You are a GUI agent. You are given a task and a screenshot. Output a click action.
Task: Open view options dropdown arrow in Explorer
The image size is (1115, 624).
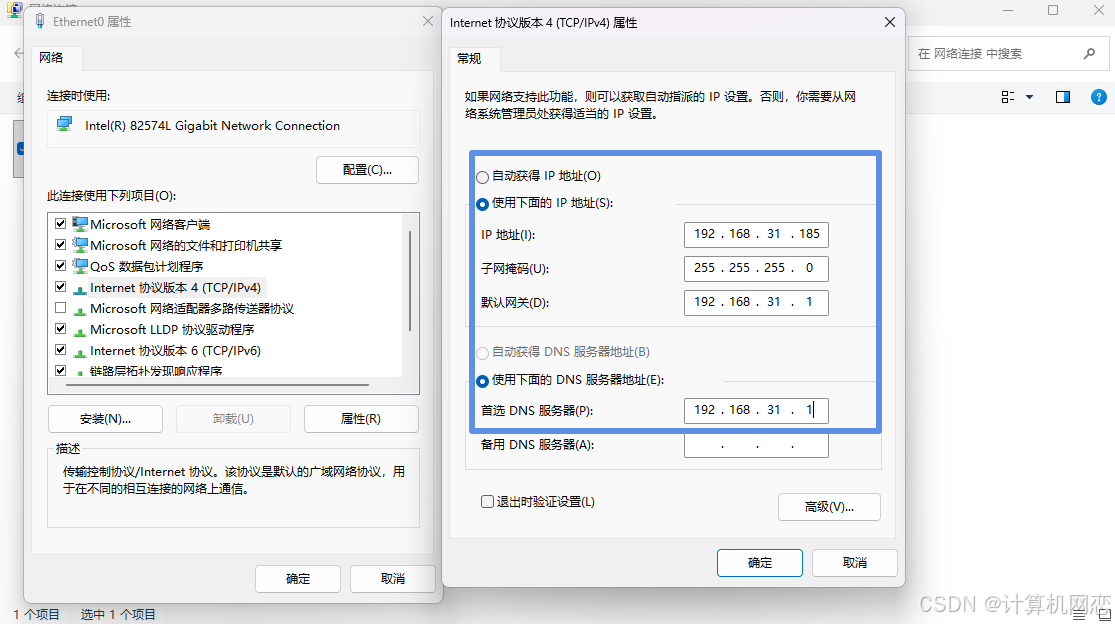(x=1029, y=97)
